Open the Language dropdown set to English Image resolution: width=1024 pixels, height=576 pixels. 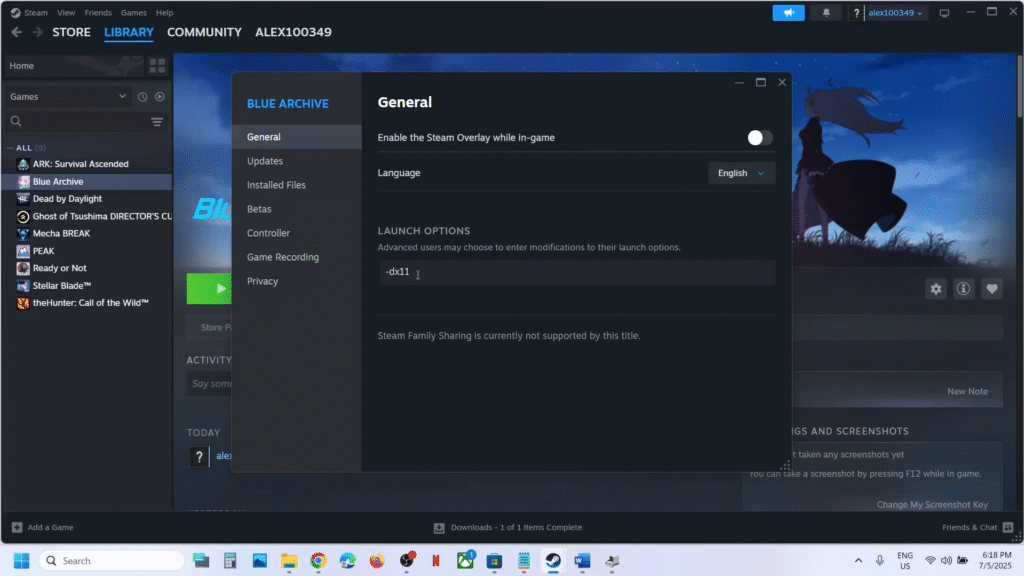tap(741, 173)
